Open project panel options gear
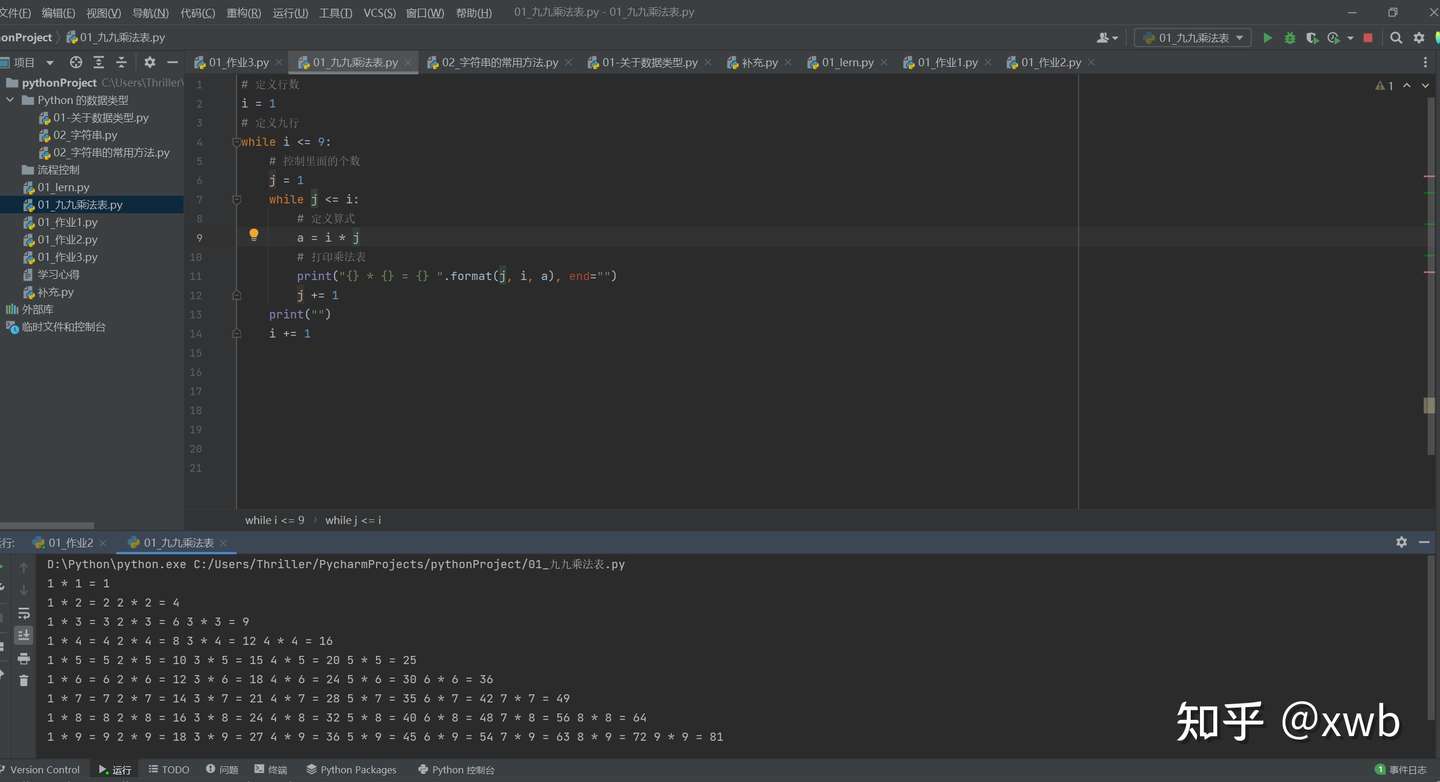1440x782 pixels. pos(150,62)
